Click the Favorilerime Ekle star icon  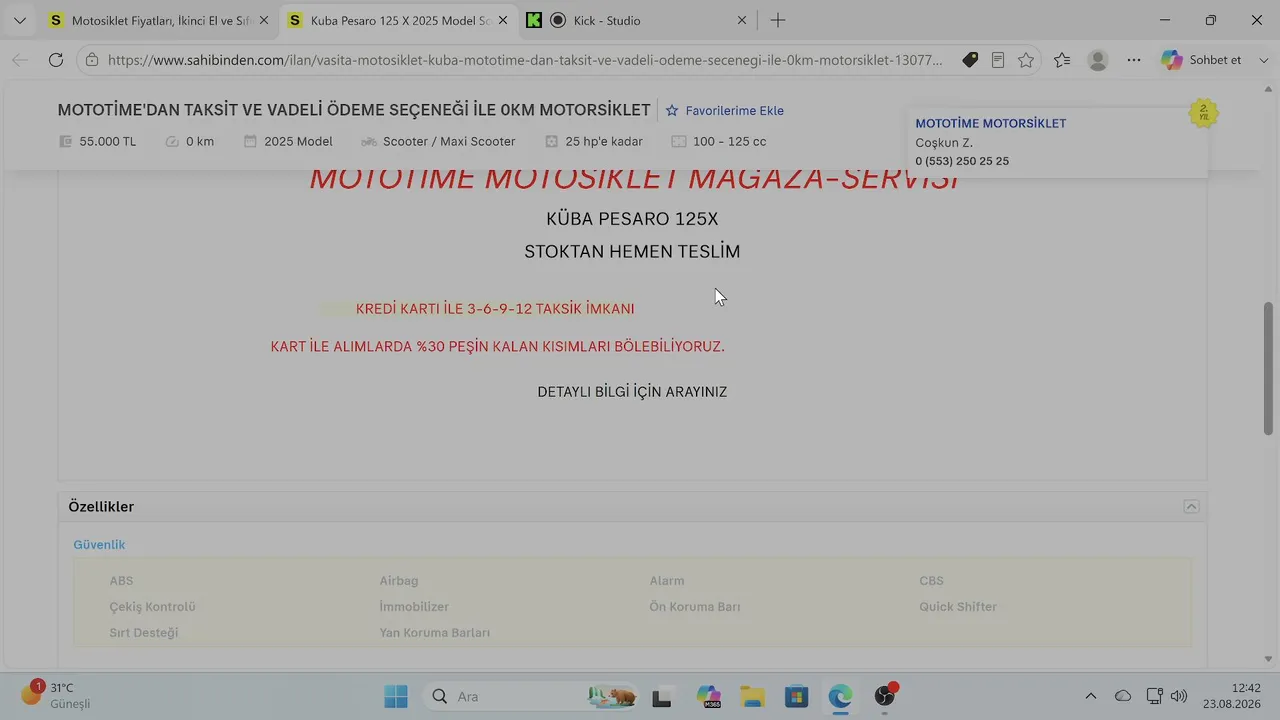tap(672, 111)
